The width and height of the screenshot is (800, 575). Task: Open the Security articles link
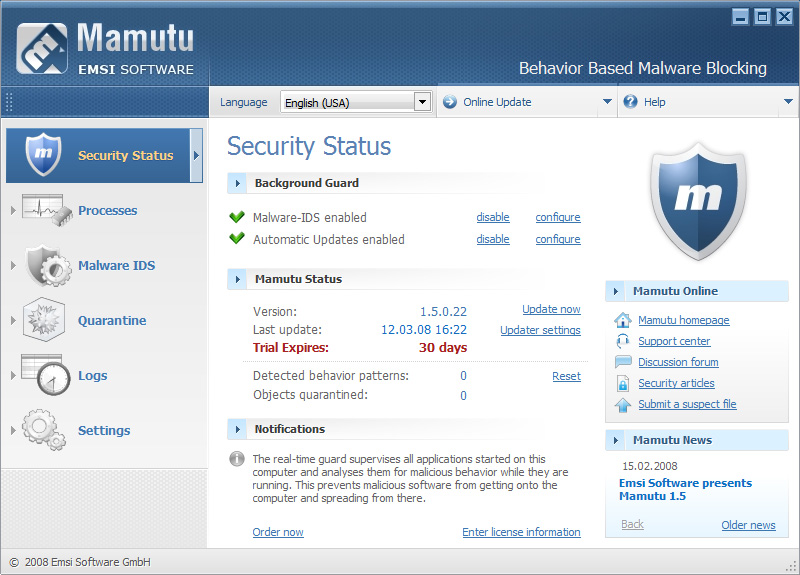pos(676,383)
